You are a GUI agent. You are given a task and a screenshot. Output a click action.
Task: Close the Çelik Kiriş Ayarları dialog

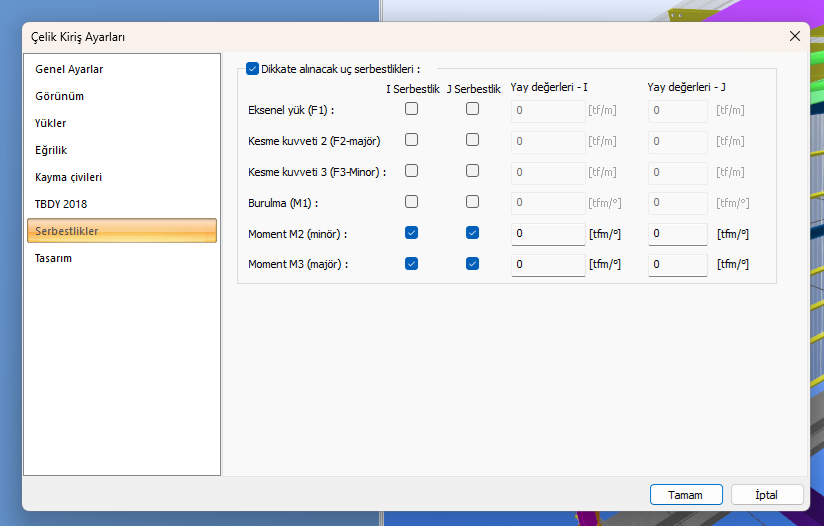[x=795, y=36]
